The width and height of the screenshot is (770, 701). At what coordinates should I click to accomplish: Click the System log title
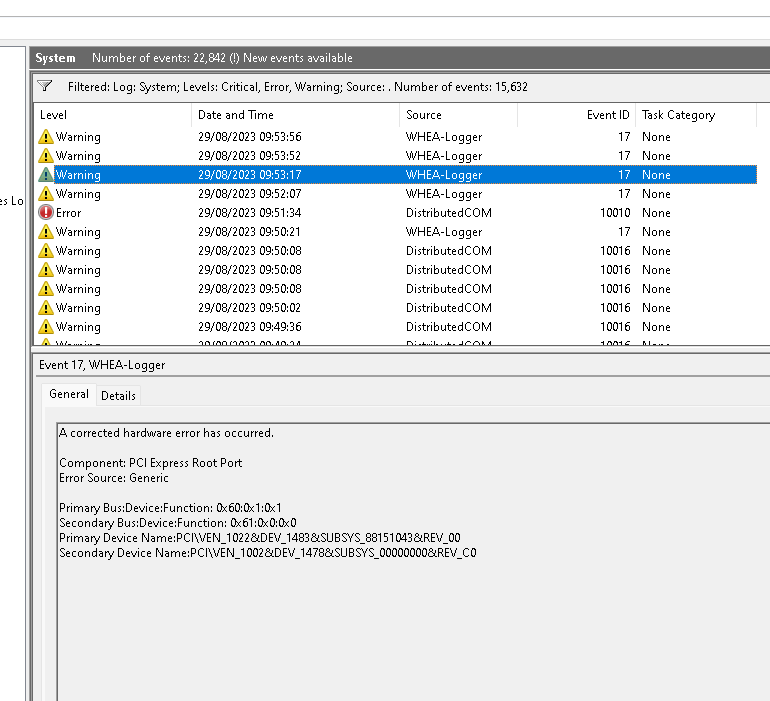tap(55, 58)
